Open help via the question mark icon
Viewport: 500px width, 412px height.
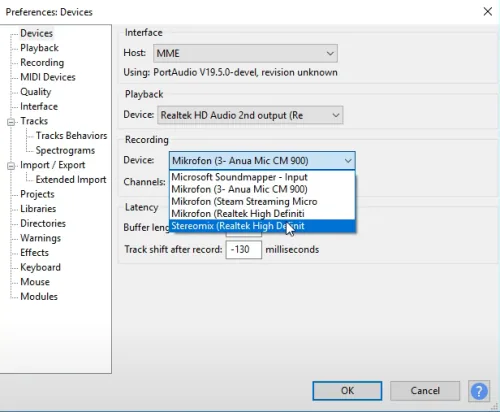(479, 391)
